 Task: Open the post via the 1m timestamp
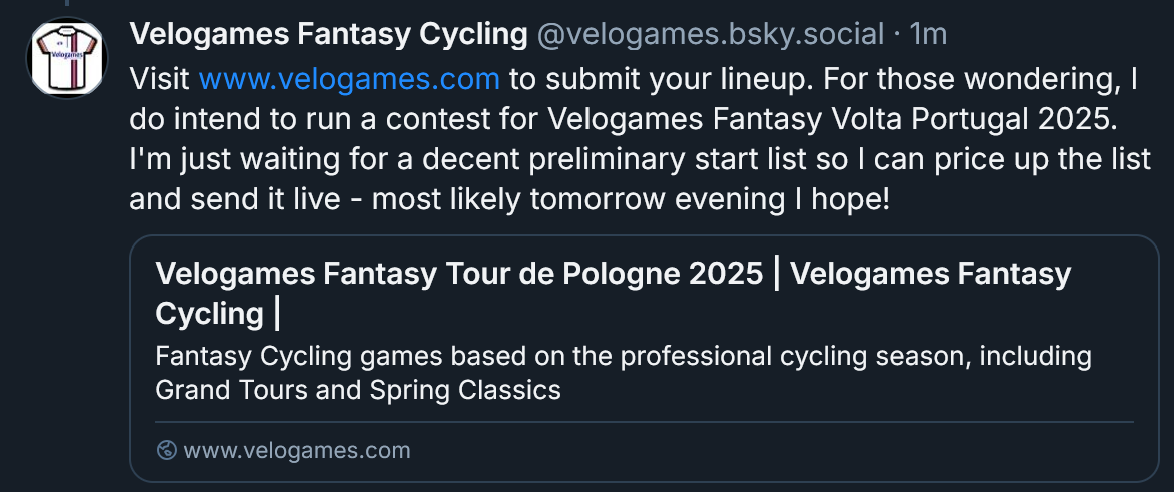click(929, 35)
